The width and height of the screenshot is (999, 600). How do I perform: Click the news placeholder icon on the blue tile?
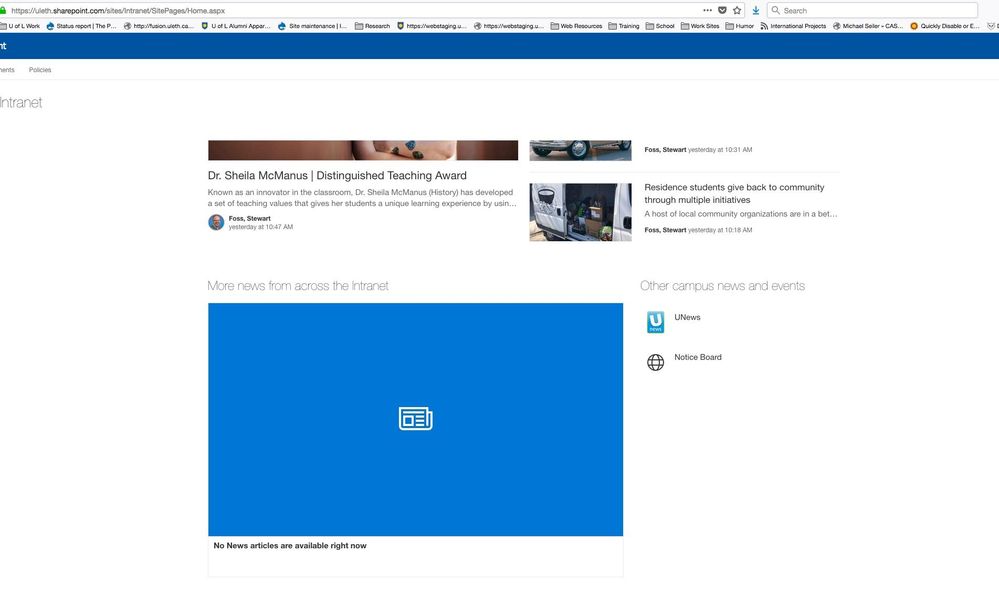click(x=415, y=419)
